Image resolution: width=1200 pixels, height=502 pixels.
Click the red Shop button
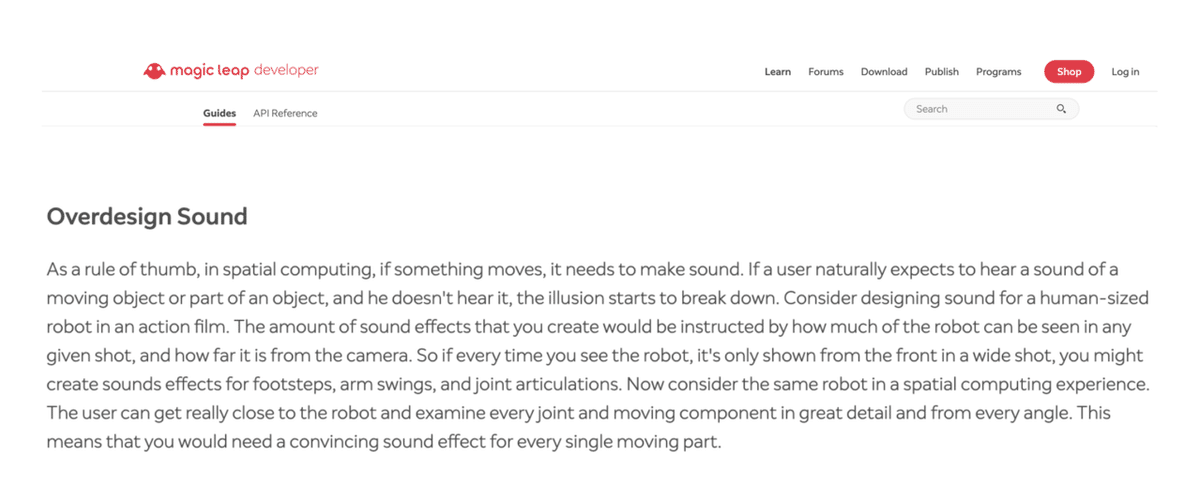[1069, 72]
